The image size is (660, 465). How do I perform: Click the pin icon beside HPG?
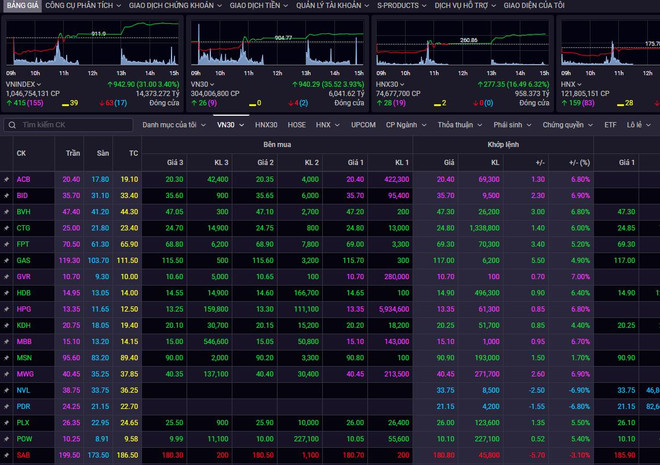(x=6, y=309)
